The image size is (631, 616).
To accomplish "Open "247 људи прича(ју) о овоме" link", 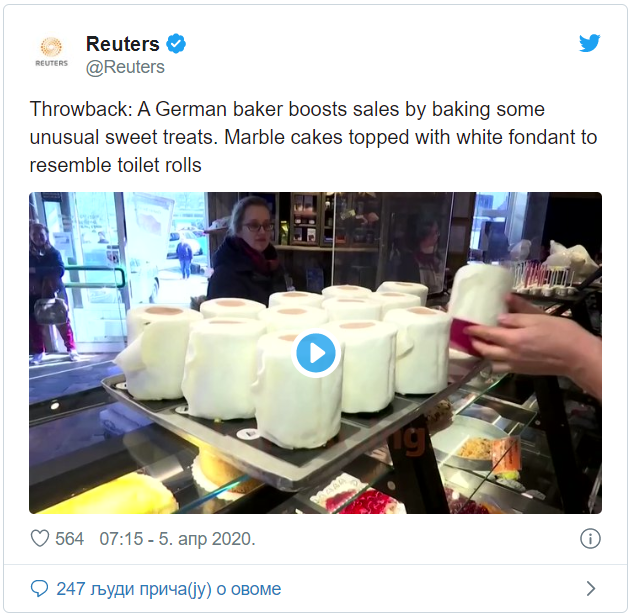I will [x=169, y=589].
